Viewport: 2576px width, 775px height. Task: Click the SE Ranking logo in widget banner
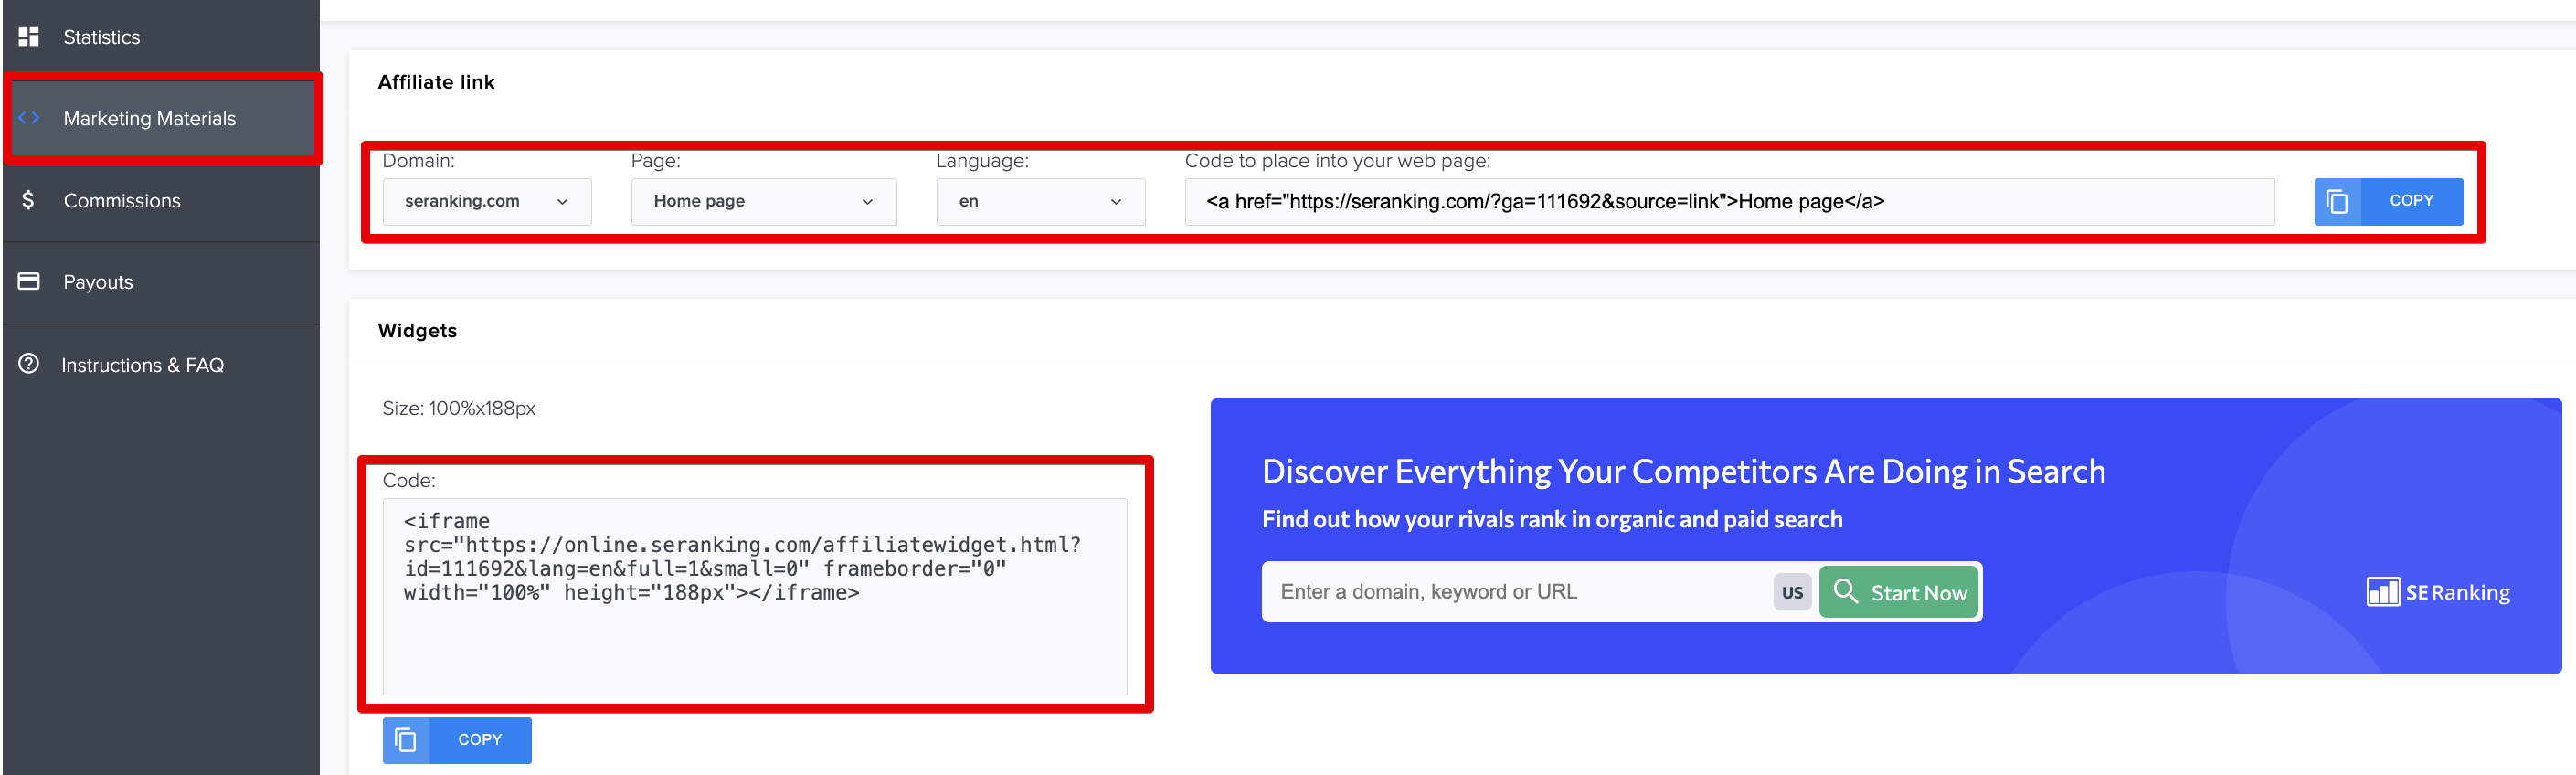[2438, 592]
